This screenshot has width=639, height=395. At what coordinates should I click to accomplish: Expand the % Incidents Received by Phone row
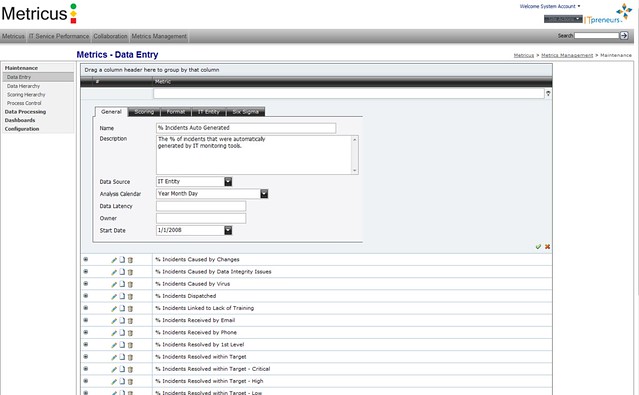(x=86, y=332)
